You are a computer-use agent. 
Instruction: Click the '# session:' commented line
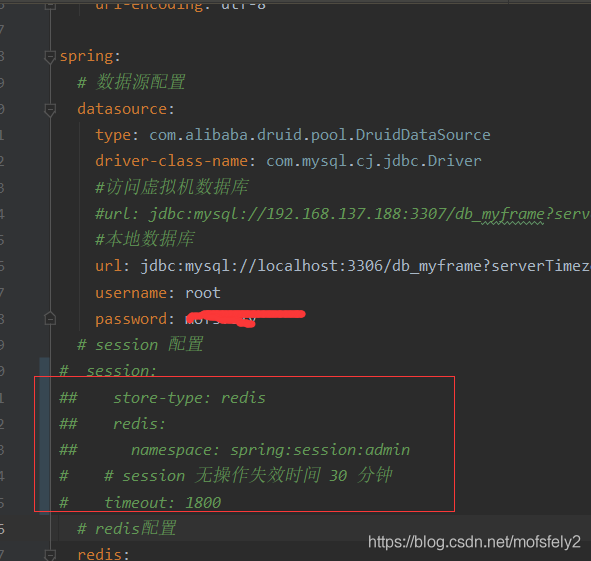click(108, 371)
